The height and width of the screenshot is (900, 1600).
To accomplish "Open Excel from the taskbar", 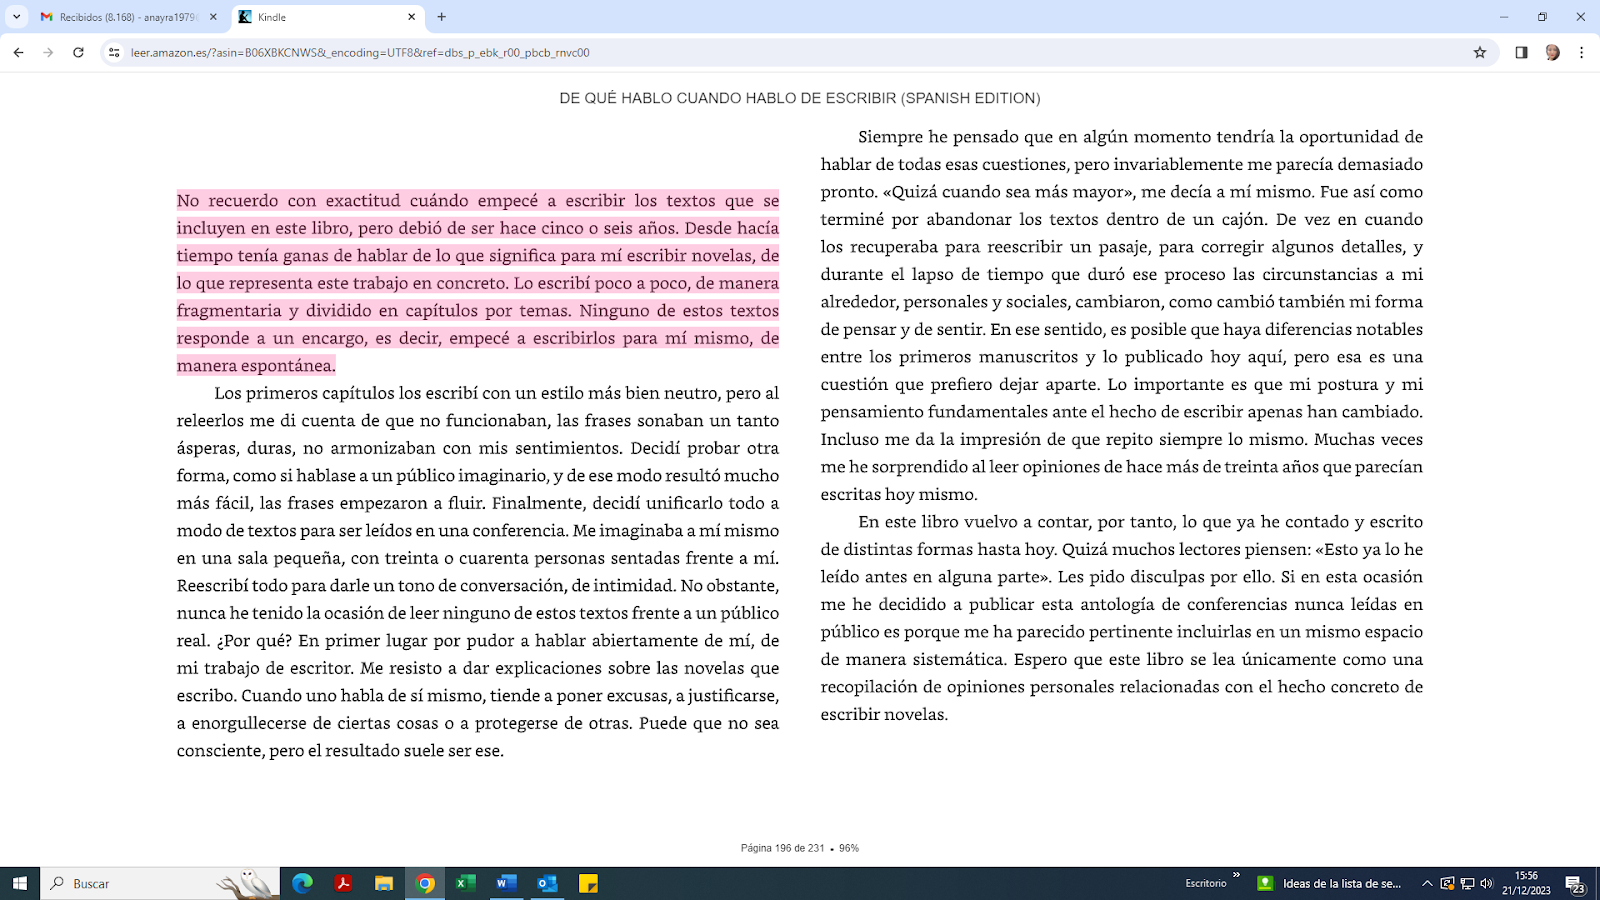I will tap(466, 883).
